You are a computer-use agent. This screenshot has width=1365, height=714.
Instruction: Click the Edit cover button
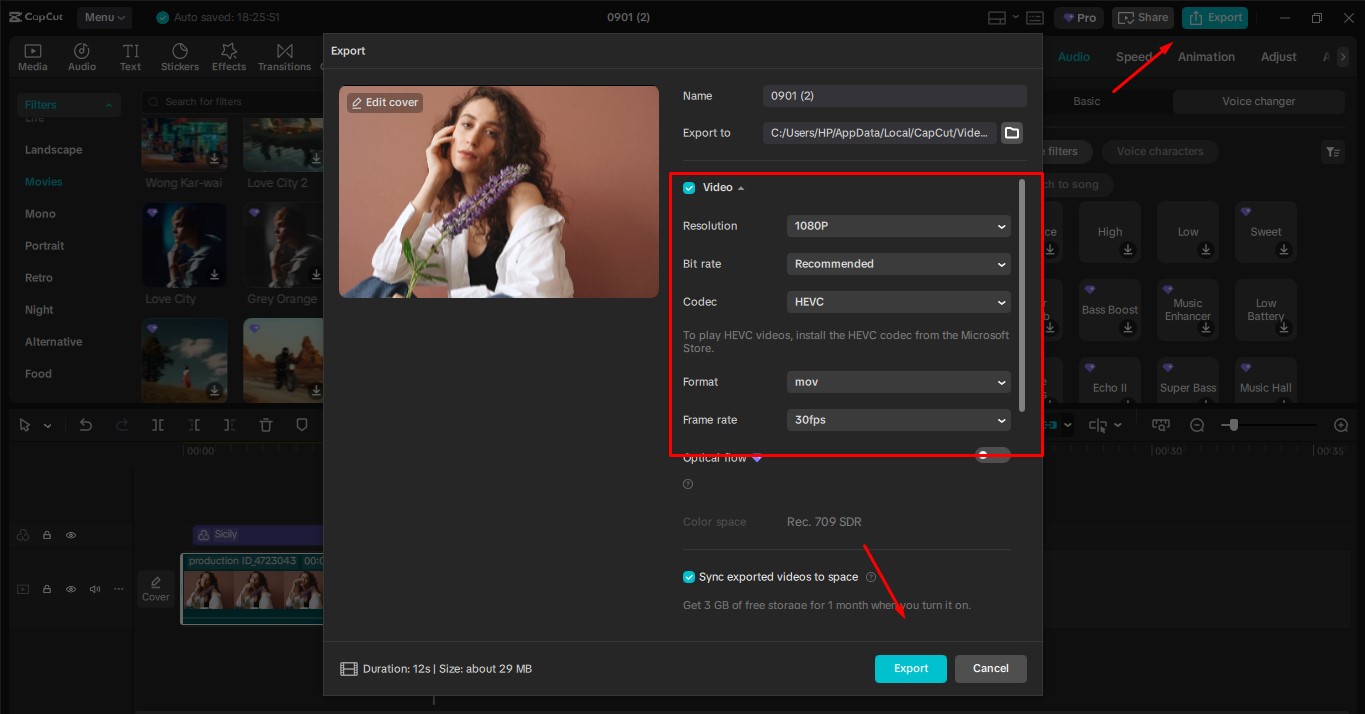coord(384,102)
